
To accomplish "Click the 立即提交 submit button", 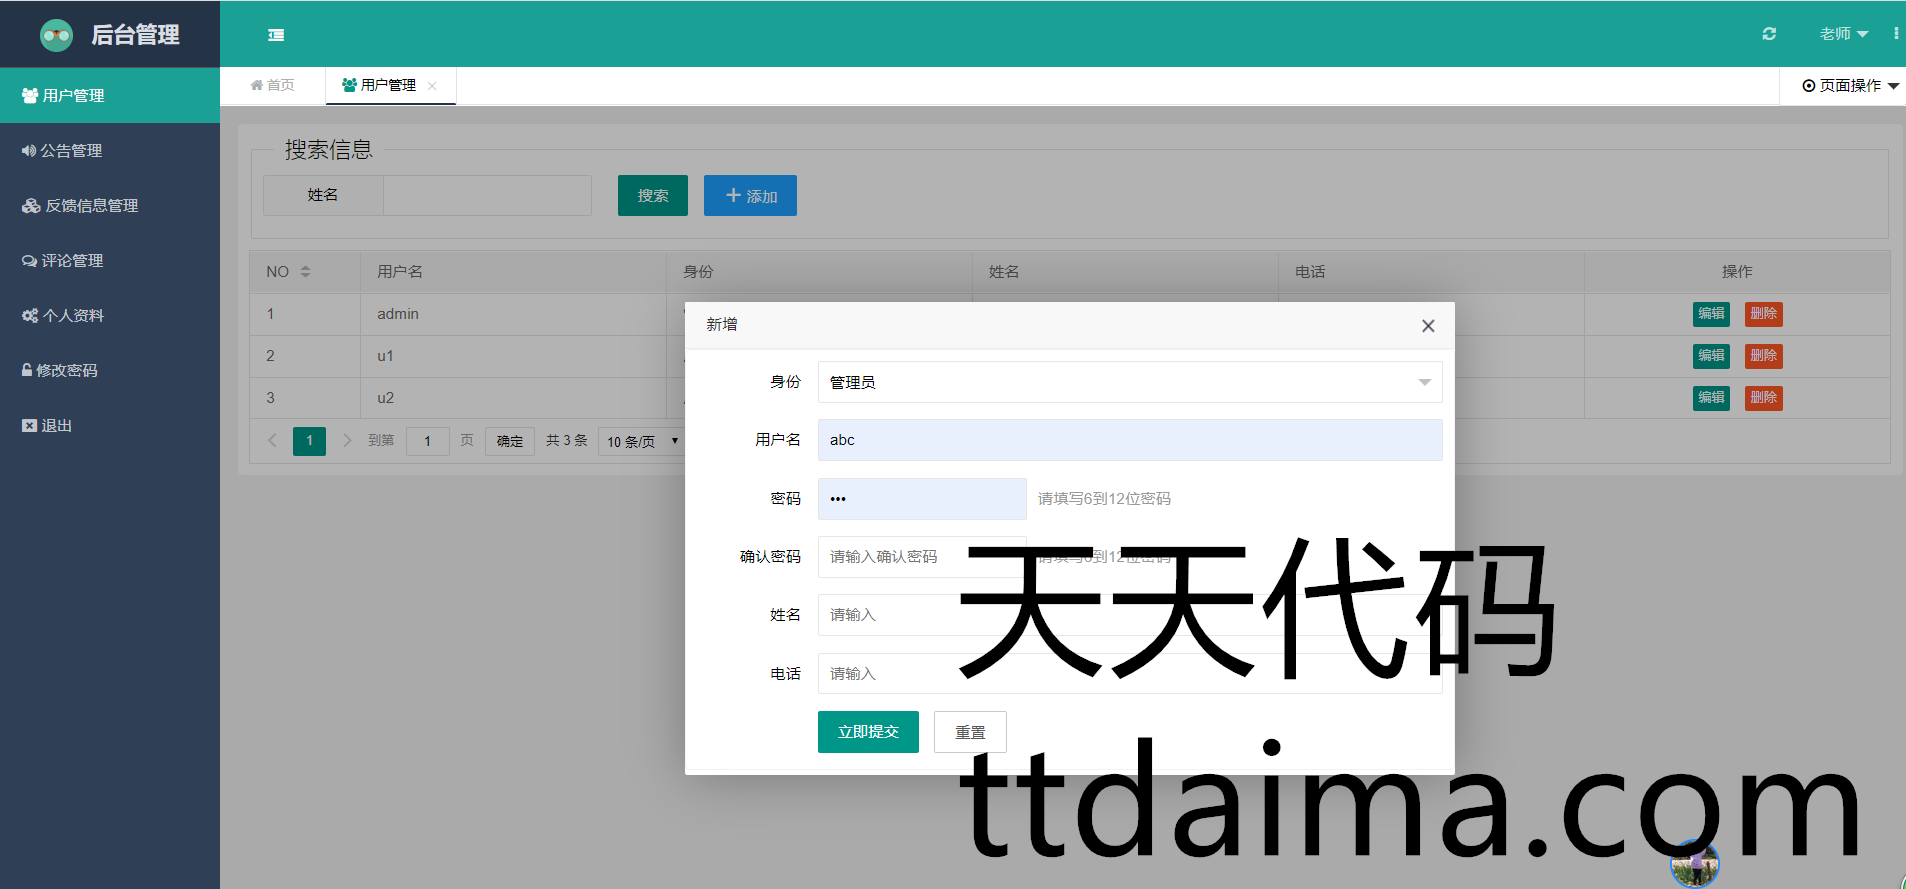I will point(867,732).
